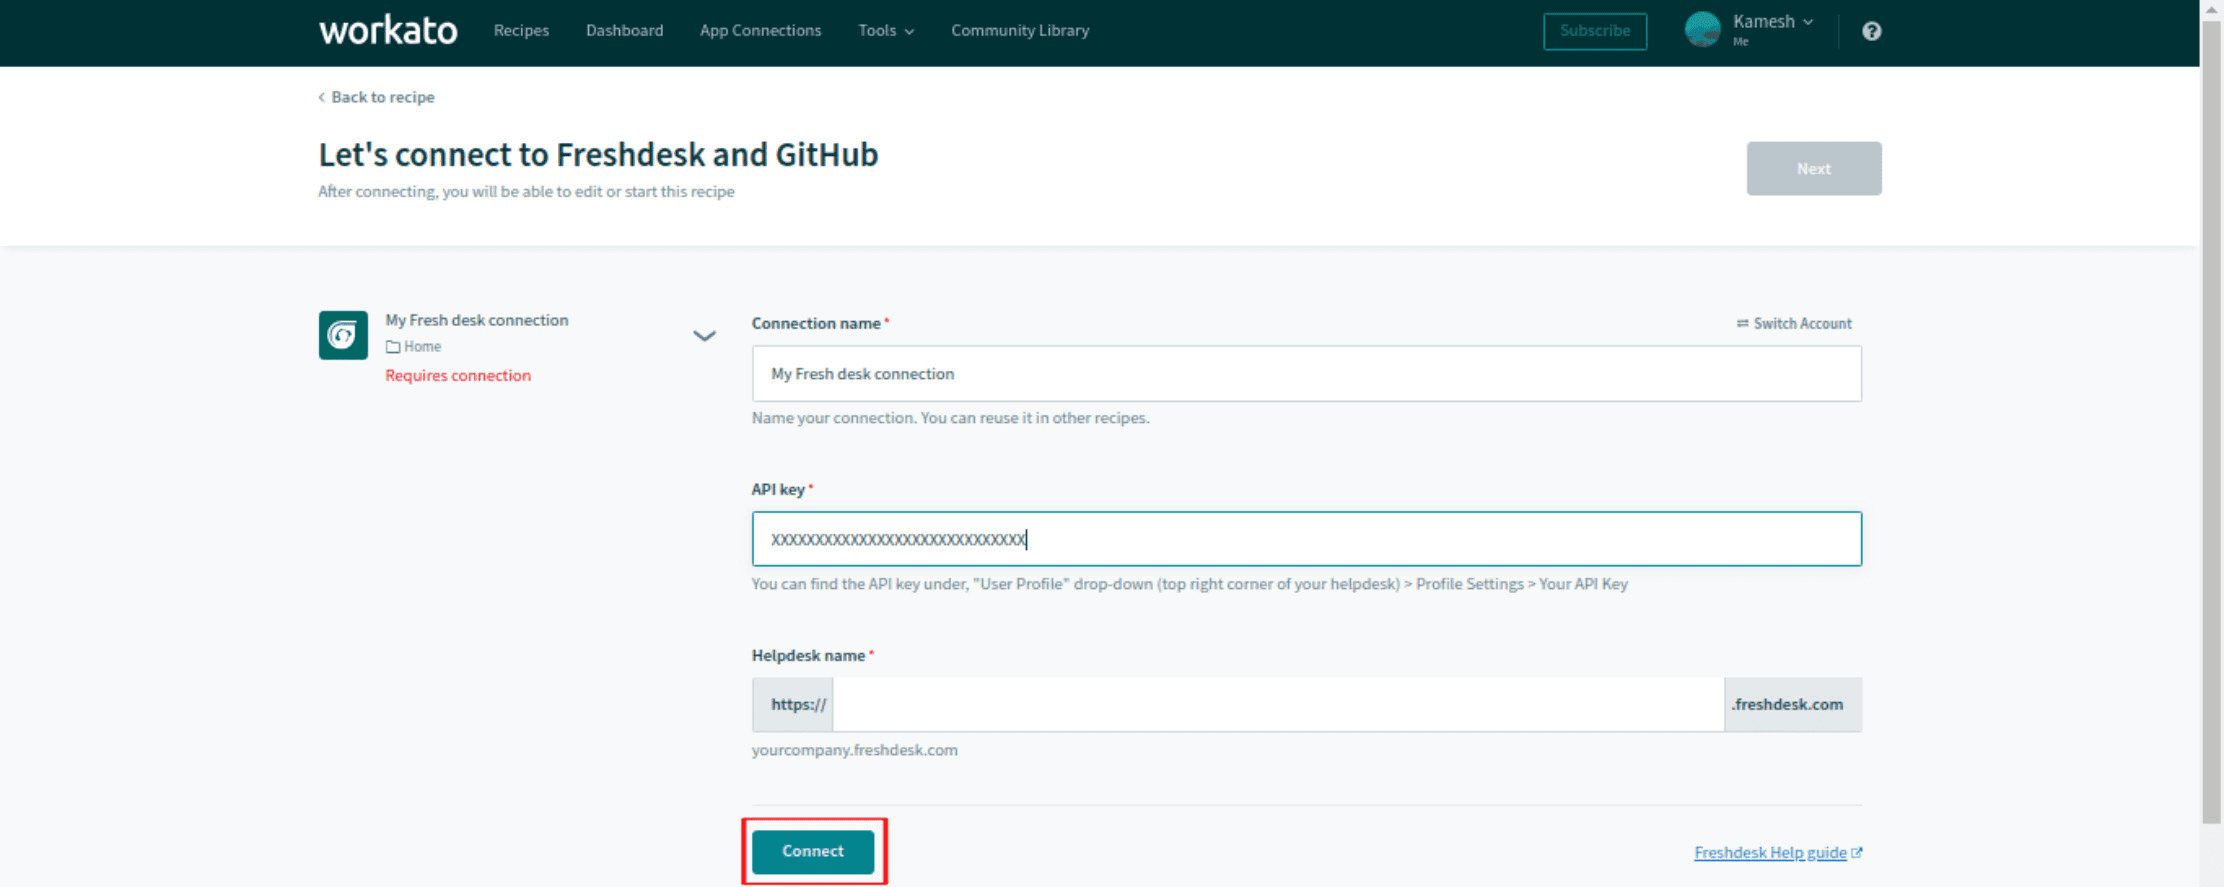This screenshot has height=887, width=2224.
Task: Click Switch Account link
Action: (1794, 323)
